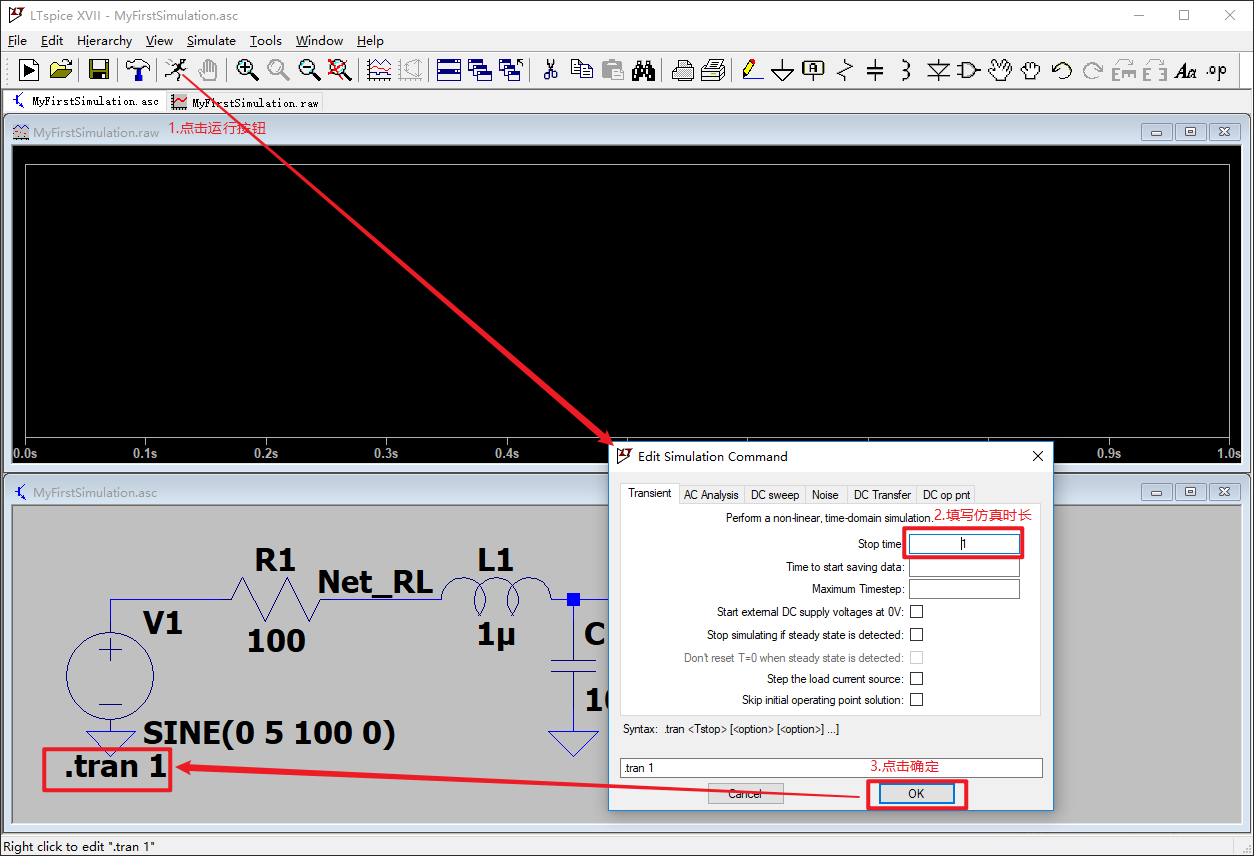Open the Component library gate icon
The height and width of the screenshot is (856, 1254).
click(967, 70)
